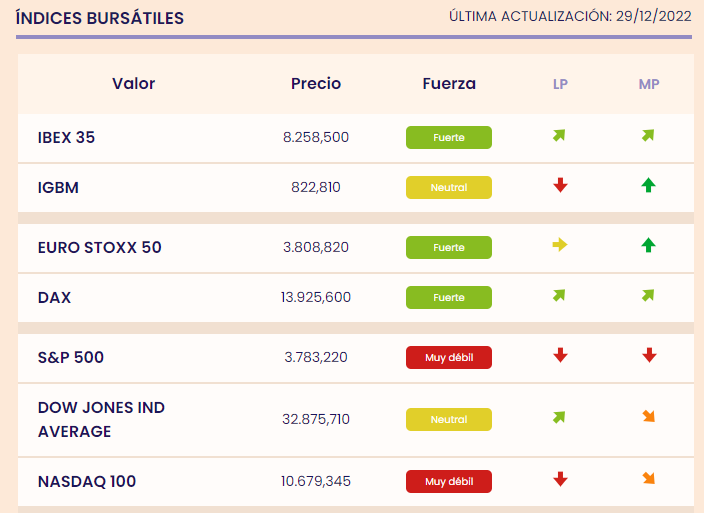
Task: Click the Muy débil badge for S&P 500
Action: [x=449, y=357]
